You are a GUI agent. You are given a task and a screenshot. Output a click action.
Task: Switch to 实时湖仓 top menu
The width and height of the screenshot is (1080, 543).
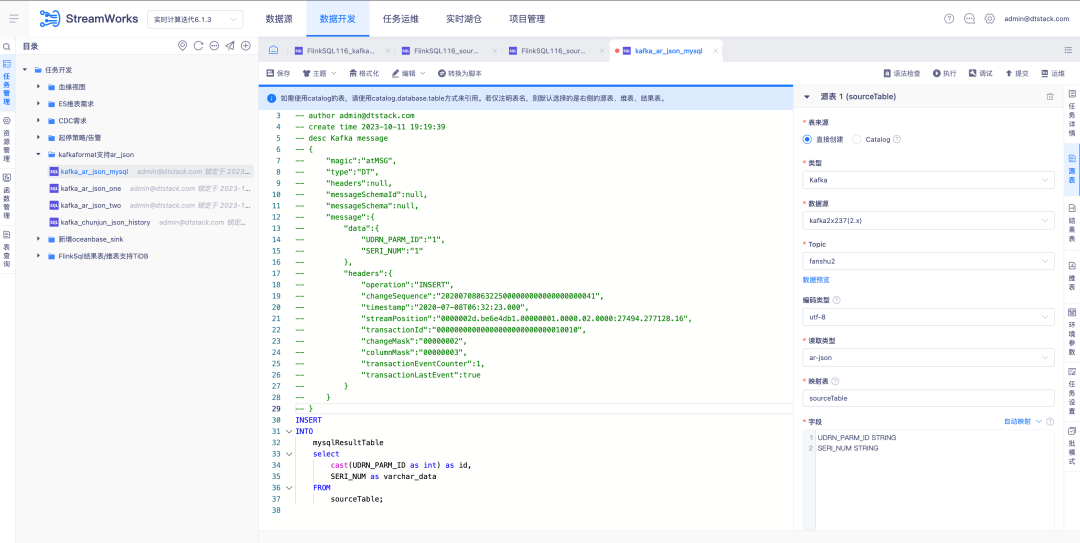(464, 19)
